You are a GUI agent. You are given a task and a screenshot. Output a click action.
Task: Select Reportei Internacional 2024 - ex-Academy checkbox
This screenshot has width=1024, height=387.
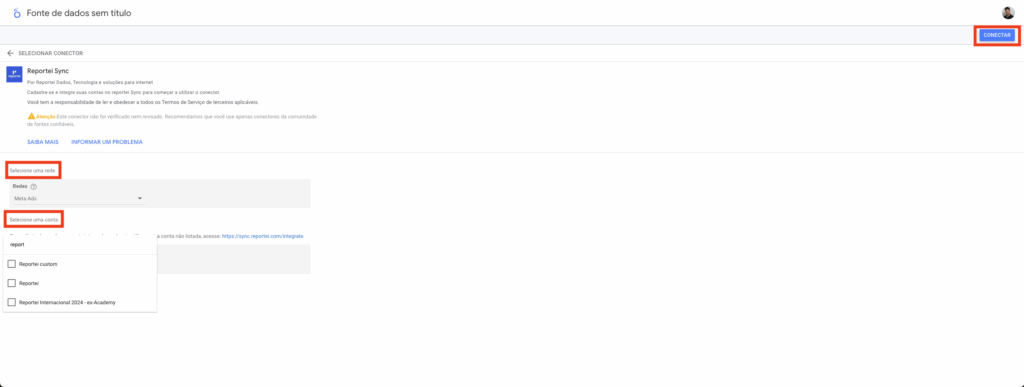coord(12,302)
